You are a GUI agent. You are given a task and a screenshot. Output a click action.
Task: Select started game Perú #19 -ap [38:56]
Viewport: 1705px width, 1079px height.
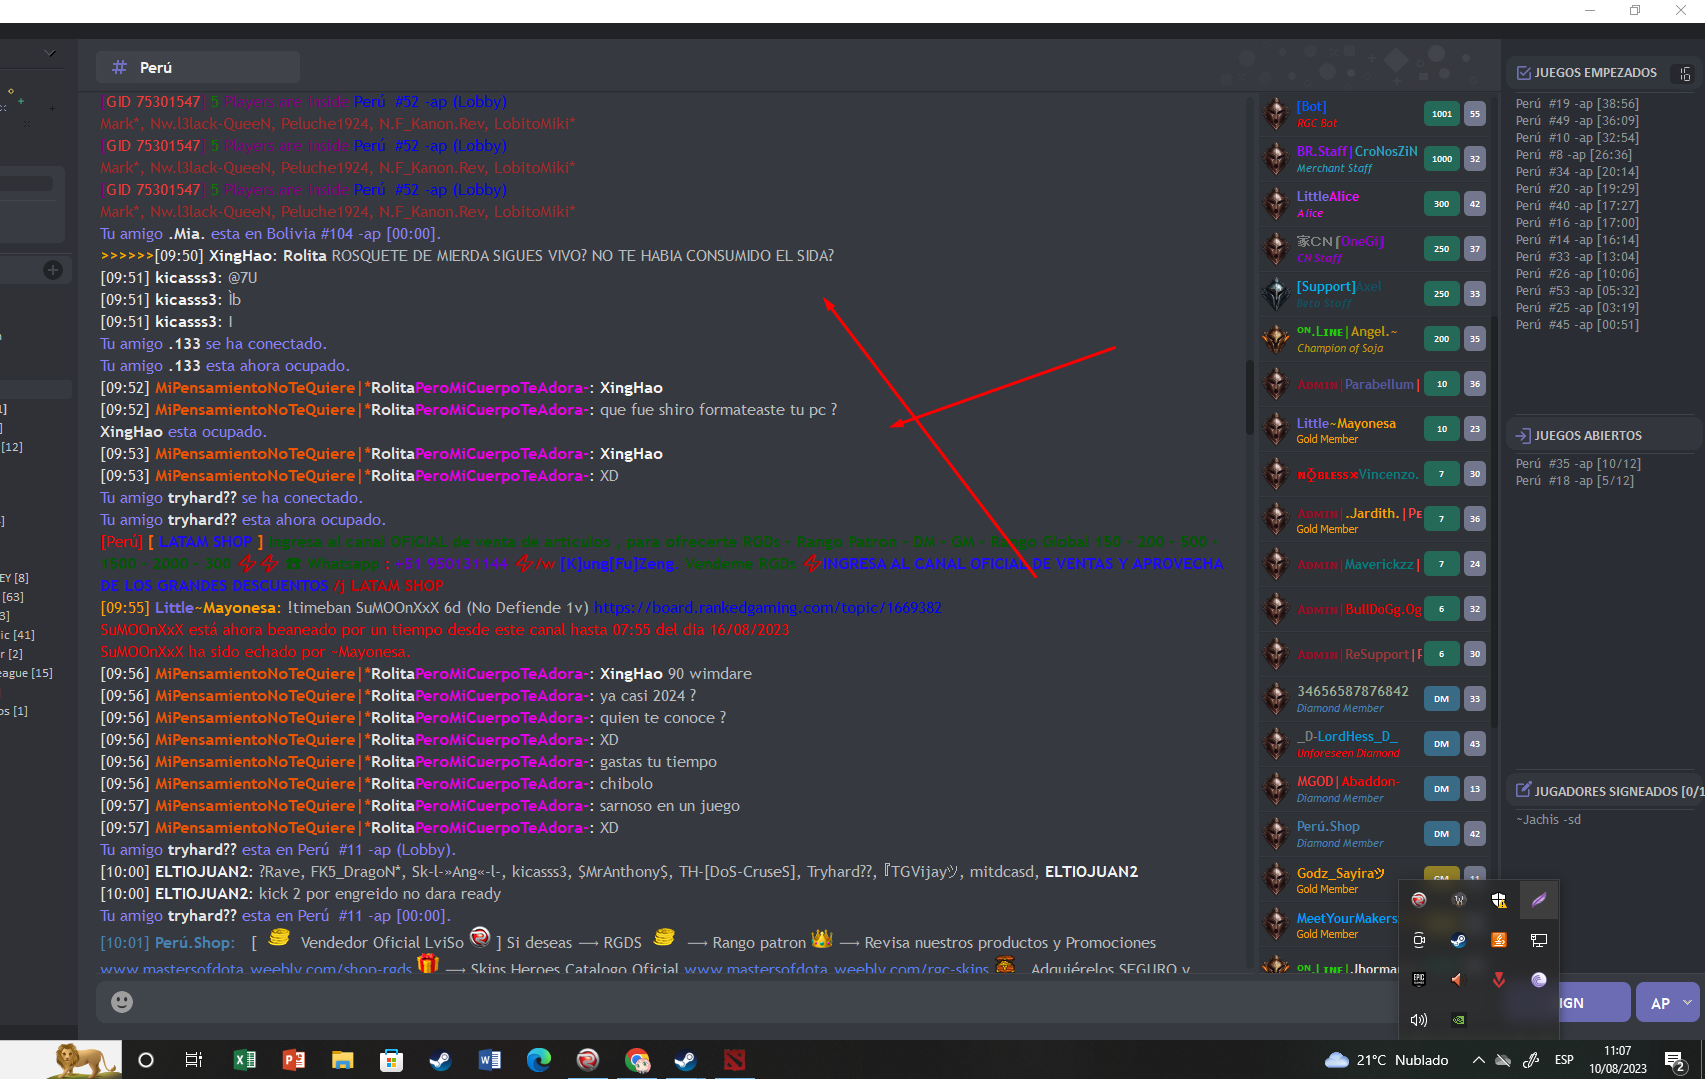[1577, 104]
